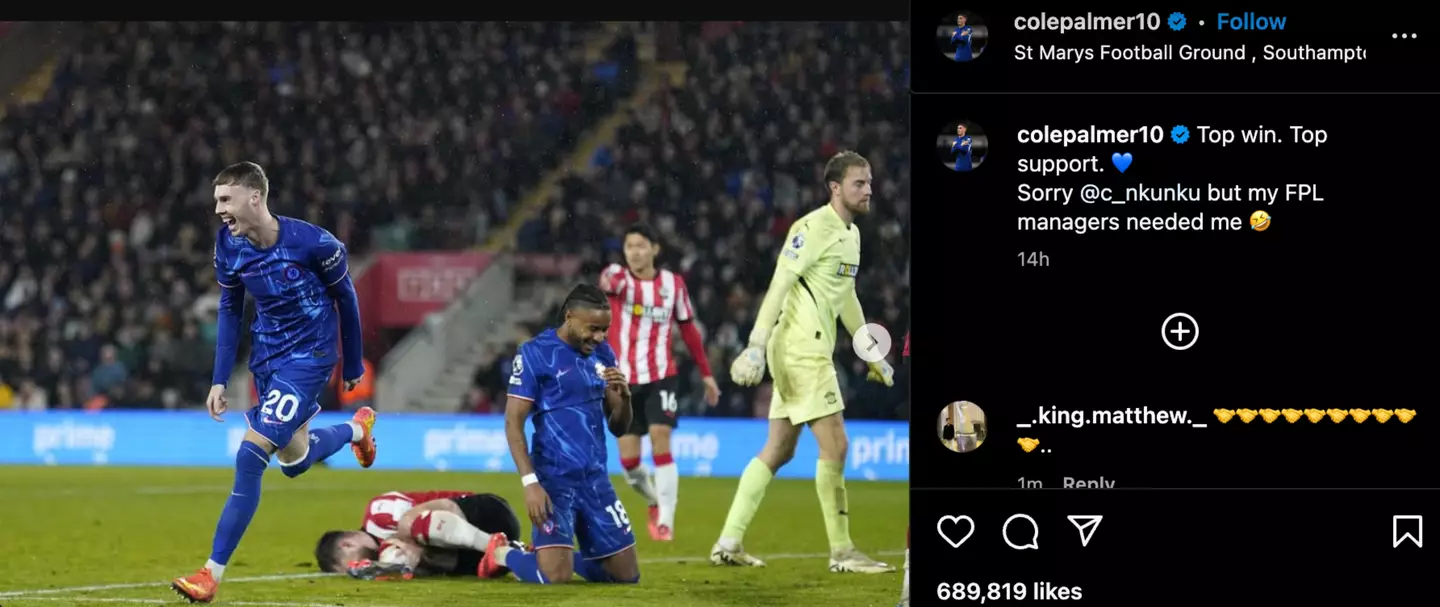The image size is (1440, 607).
Task: Load more comments with plus circle
Action: click(1180, 331)
